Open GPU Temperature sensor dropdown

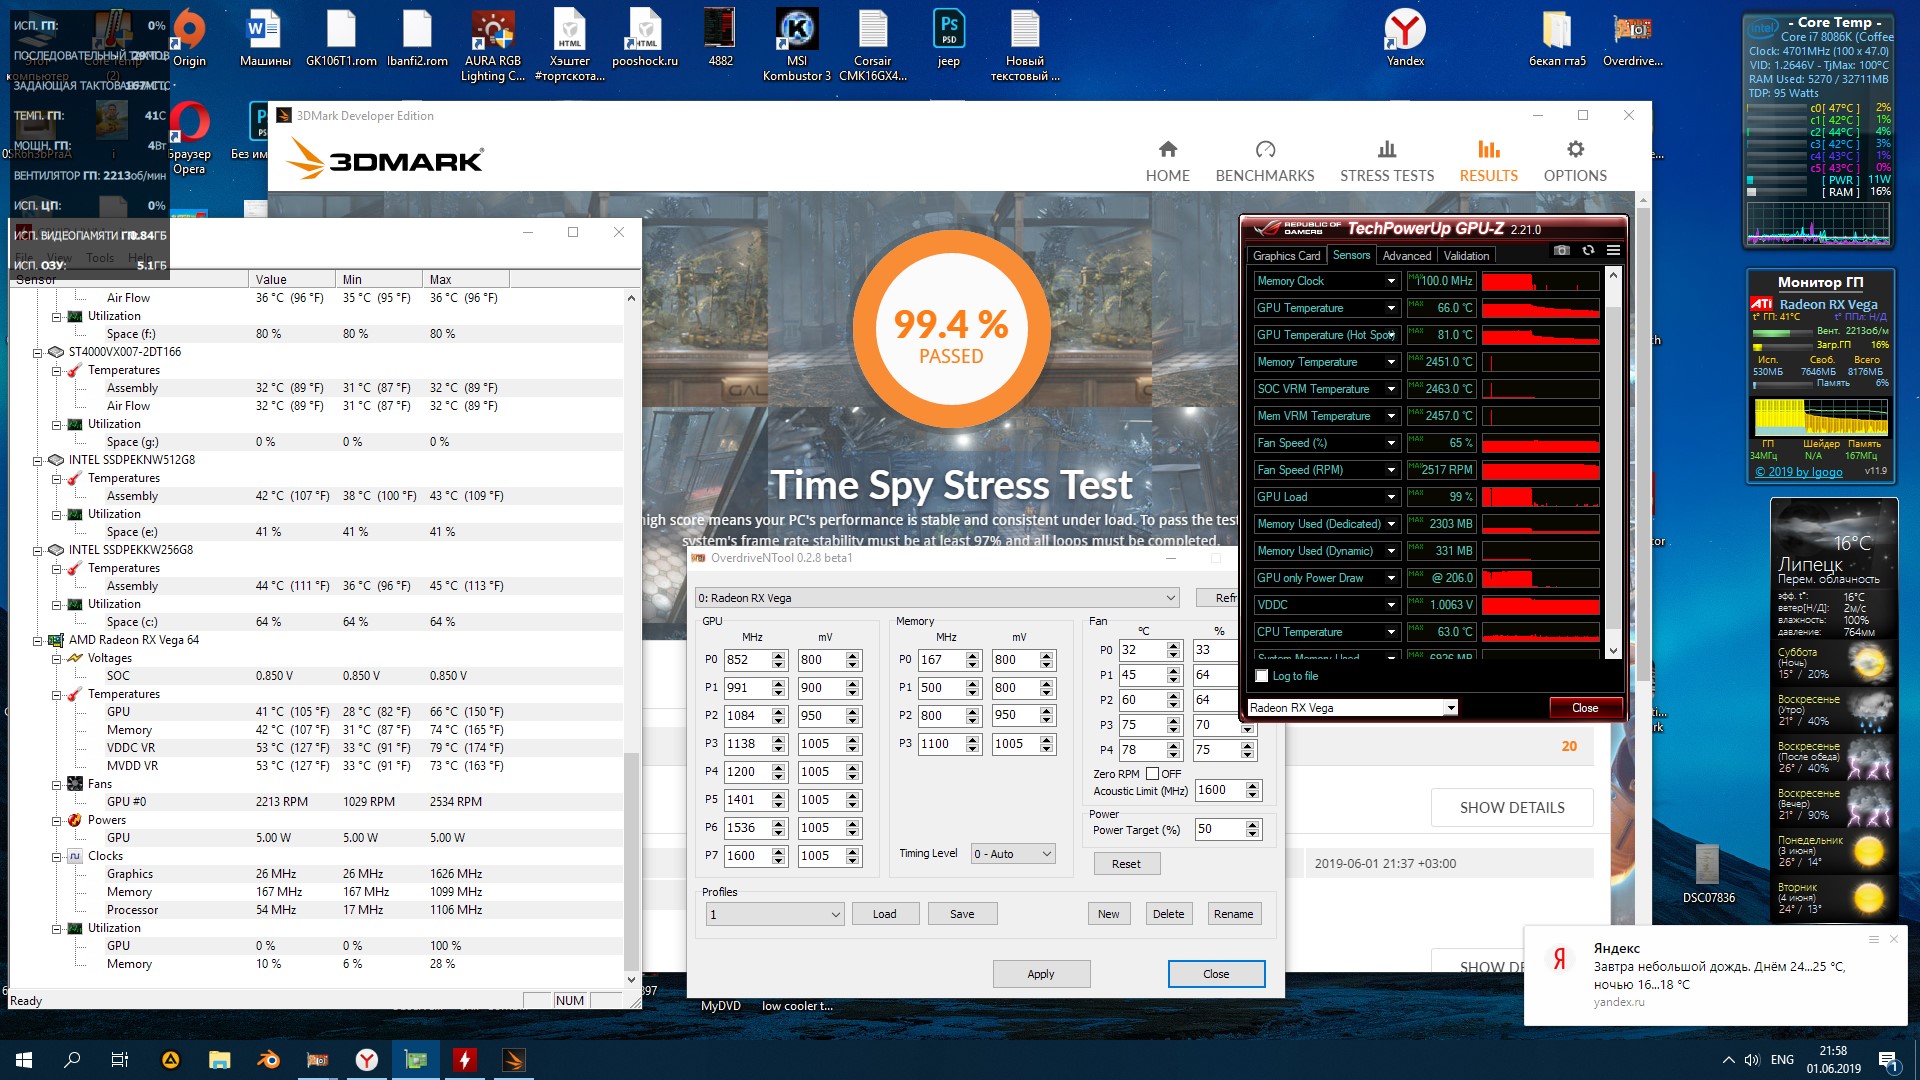1390,308
